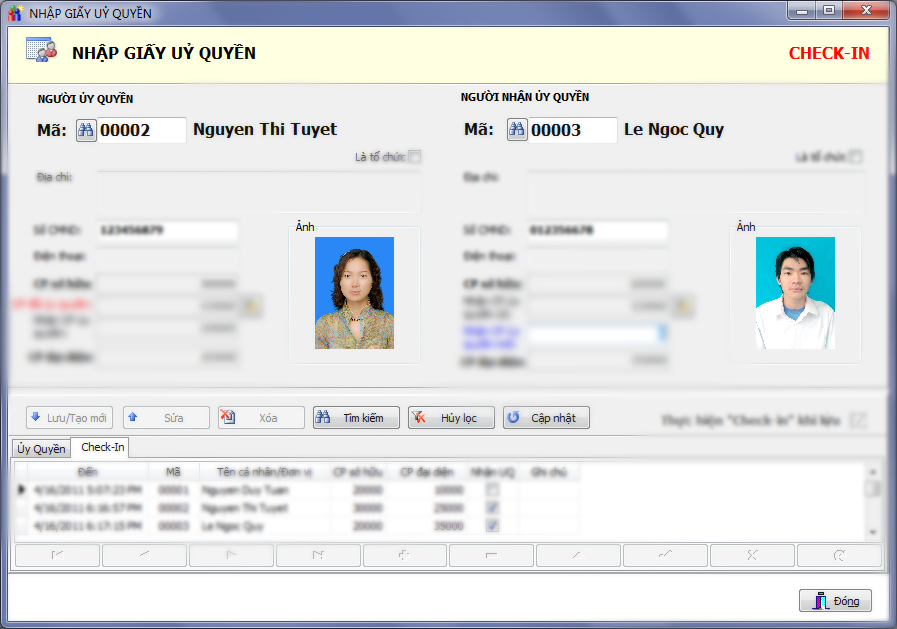Click the Sửa edit button
Image resolution: width=897 pixels, height=629 pixels.
click(x=166, y=418)
